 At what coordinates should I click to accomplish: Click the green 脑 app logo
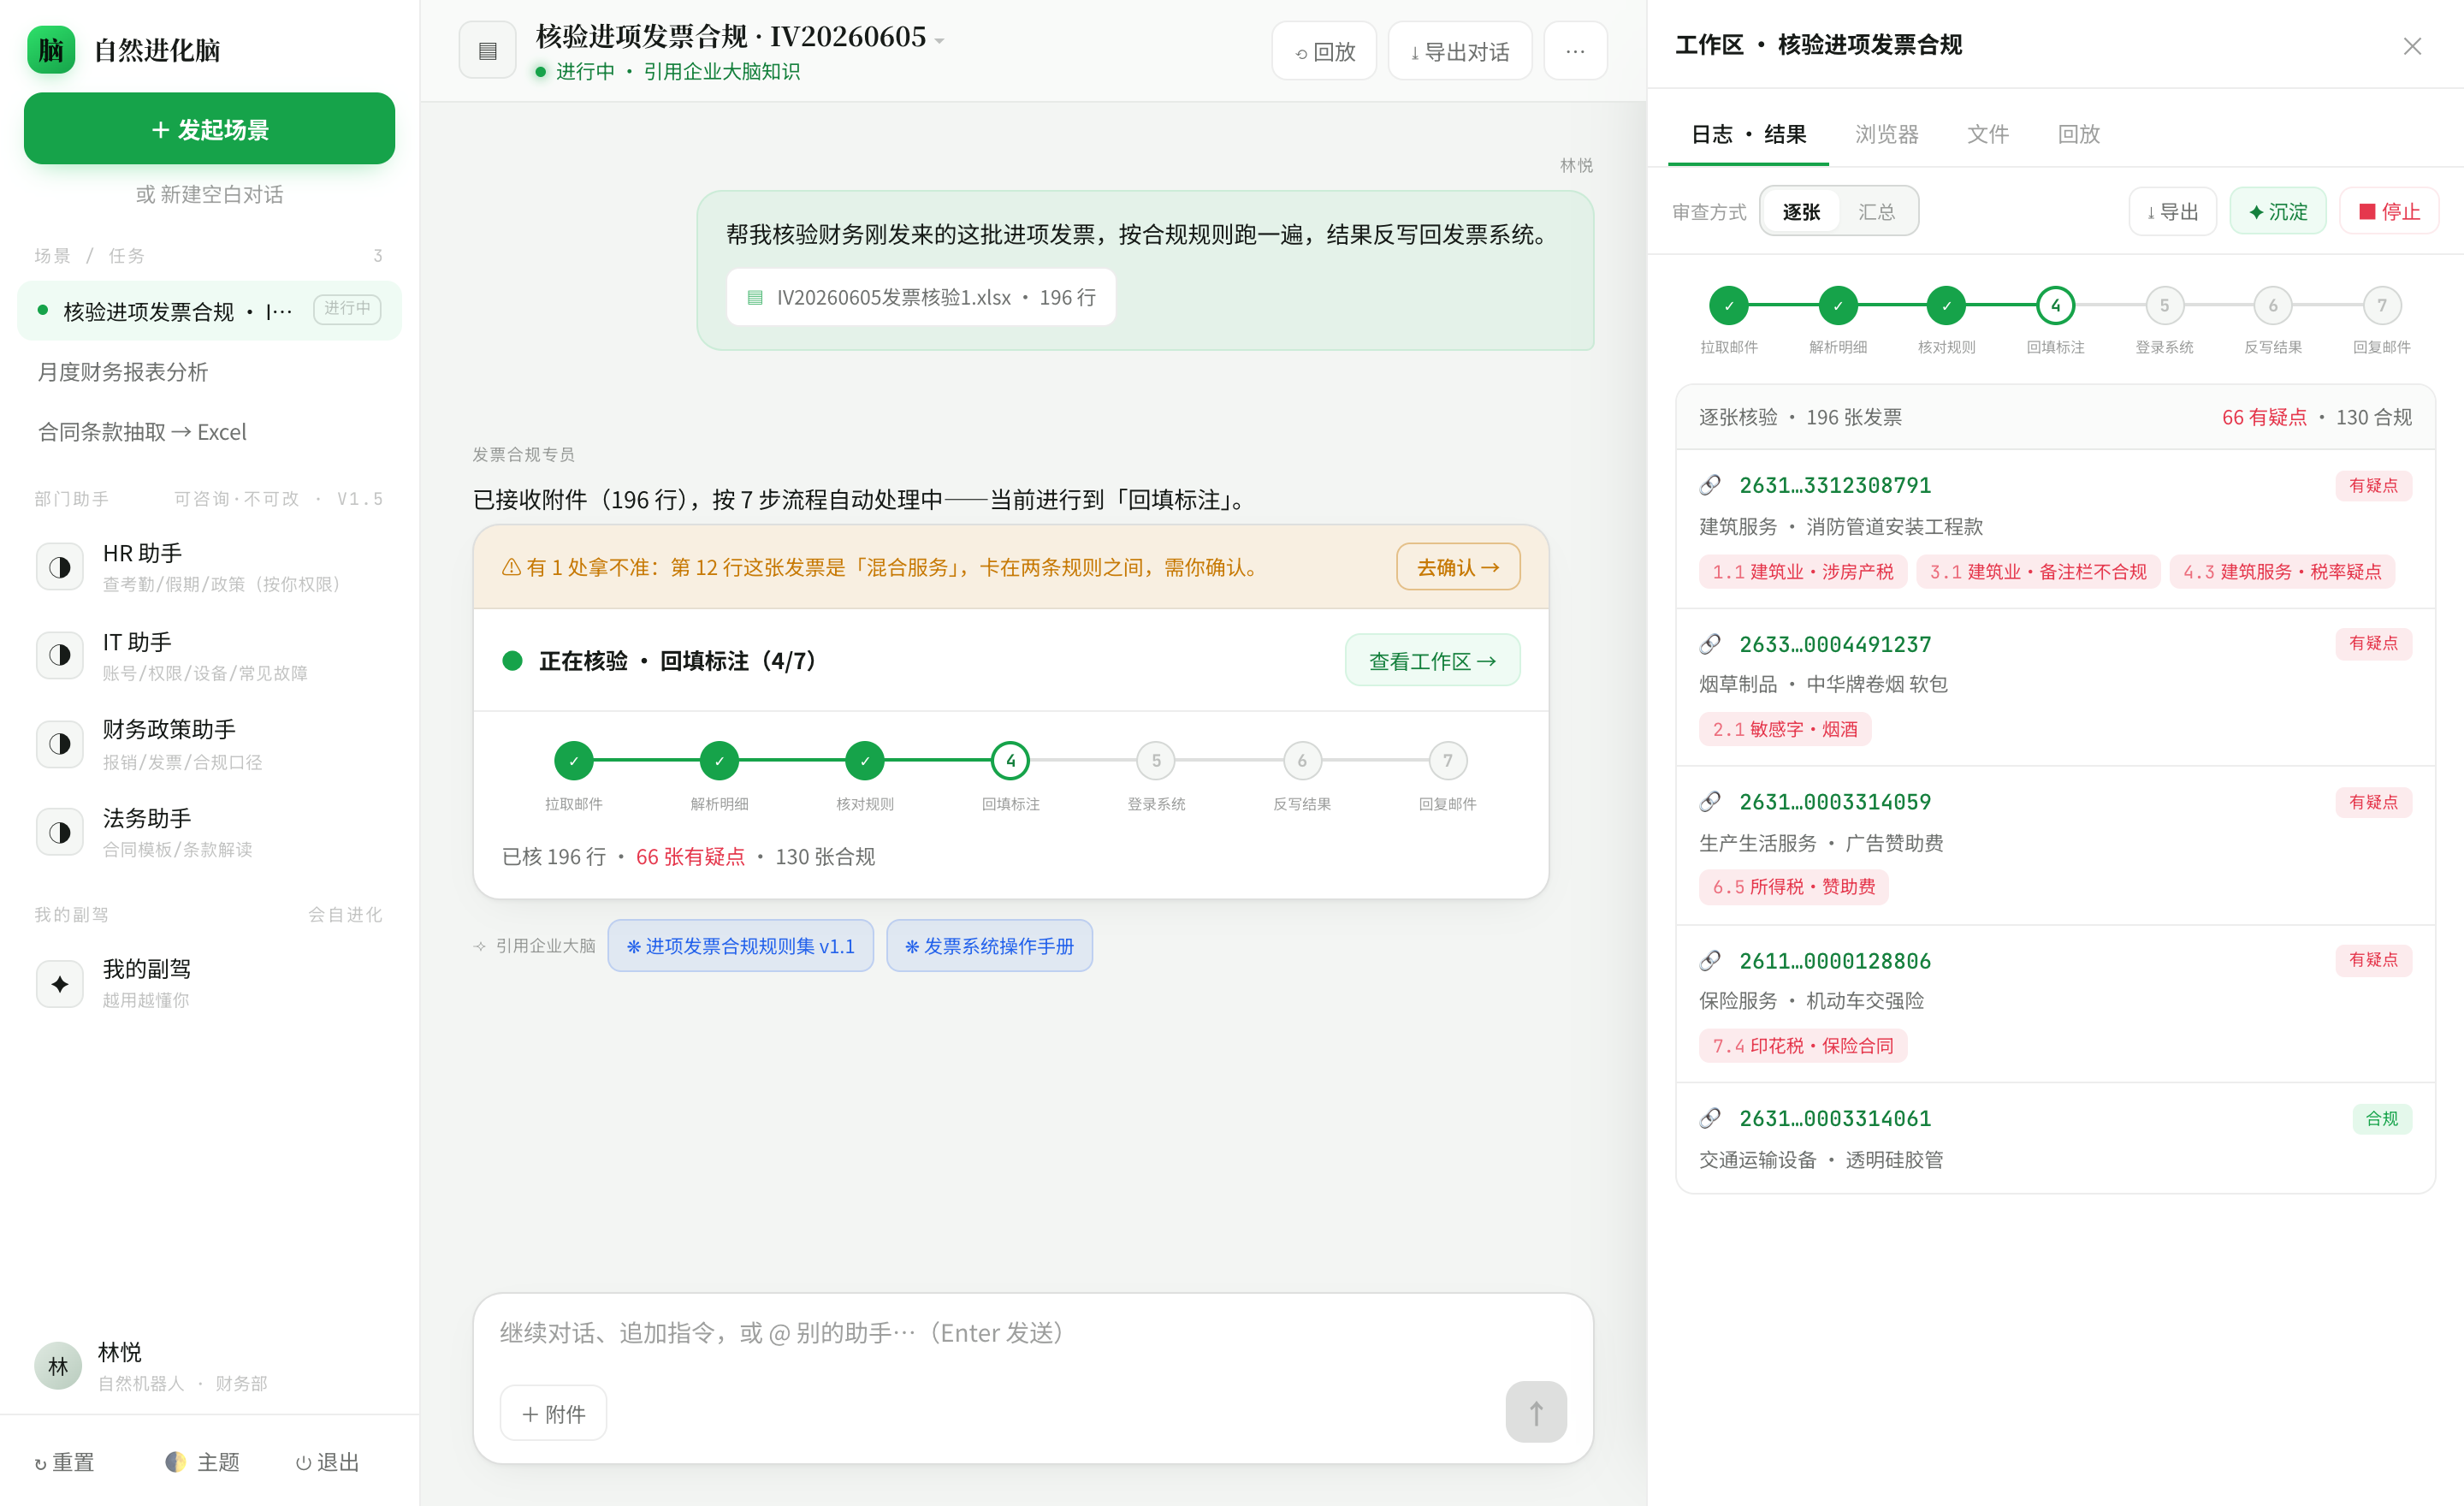tap(51, 49)
